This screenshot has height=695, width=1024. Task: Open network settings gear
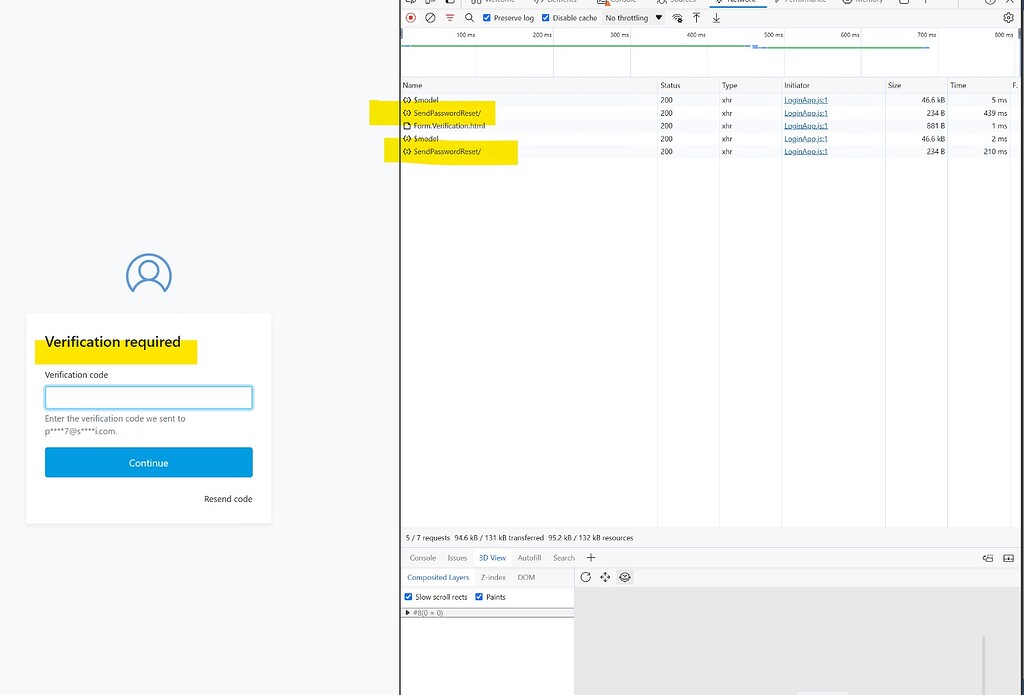1008,18
